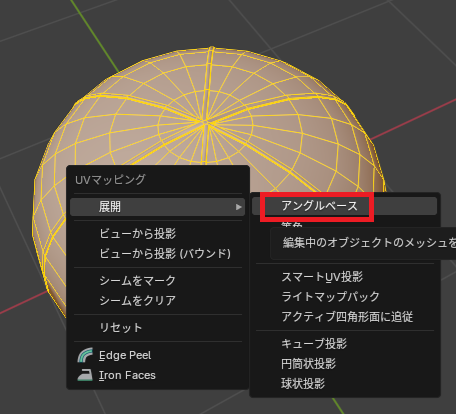
Task: Apply 球状投影 projection
Action: [x=303, y=383]
